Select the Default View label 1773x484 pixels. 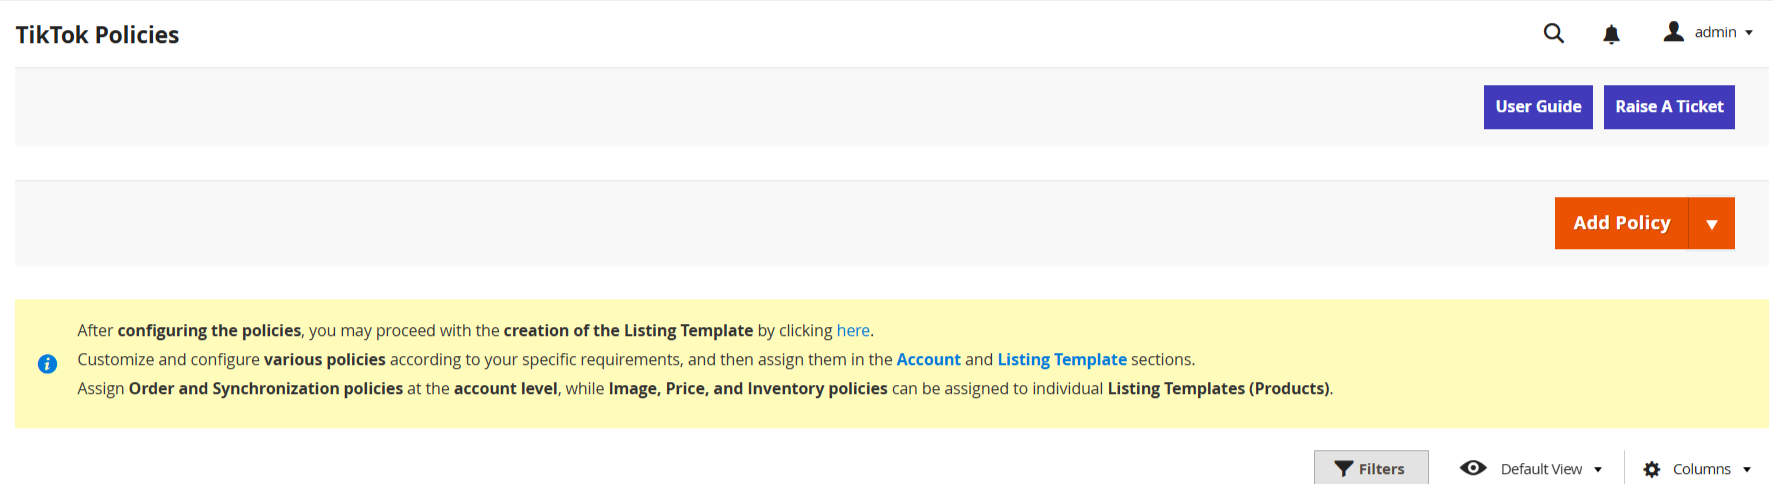click(x=1541, y=469)
